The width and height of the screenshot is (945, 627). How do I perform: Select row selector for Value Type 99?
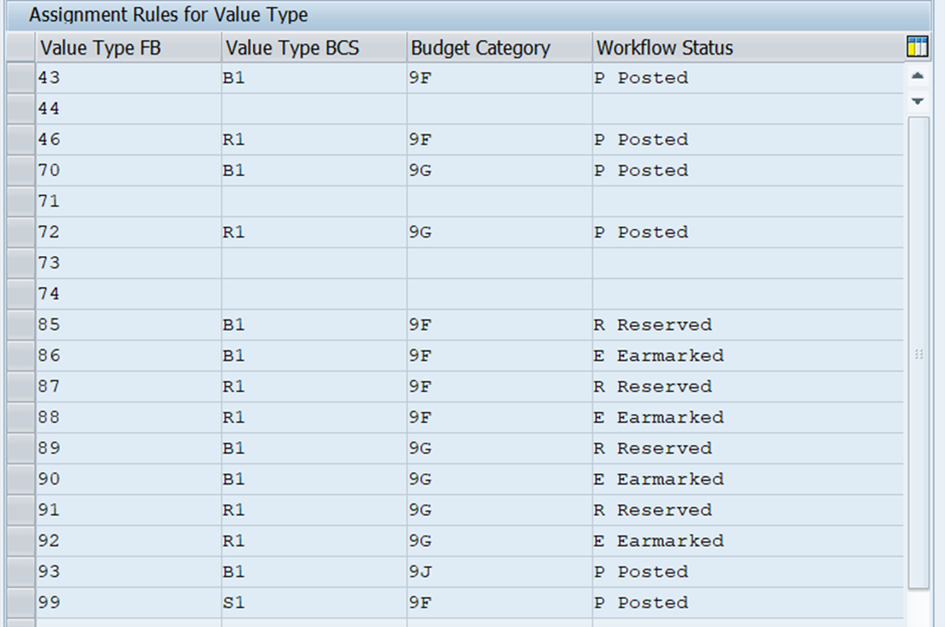pos(20,603)
